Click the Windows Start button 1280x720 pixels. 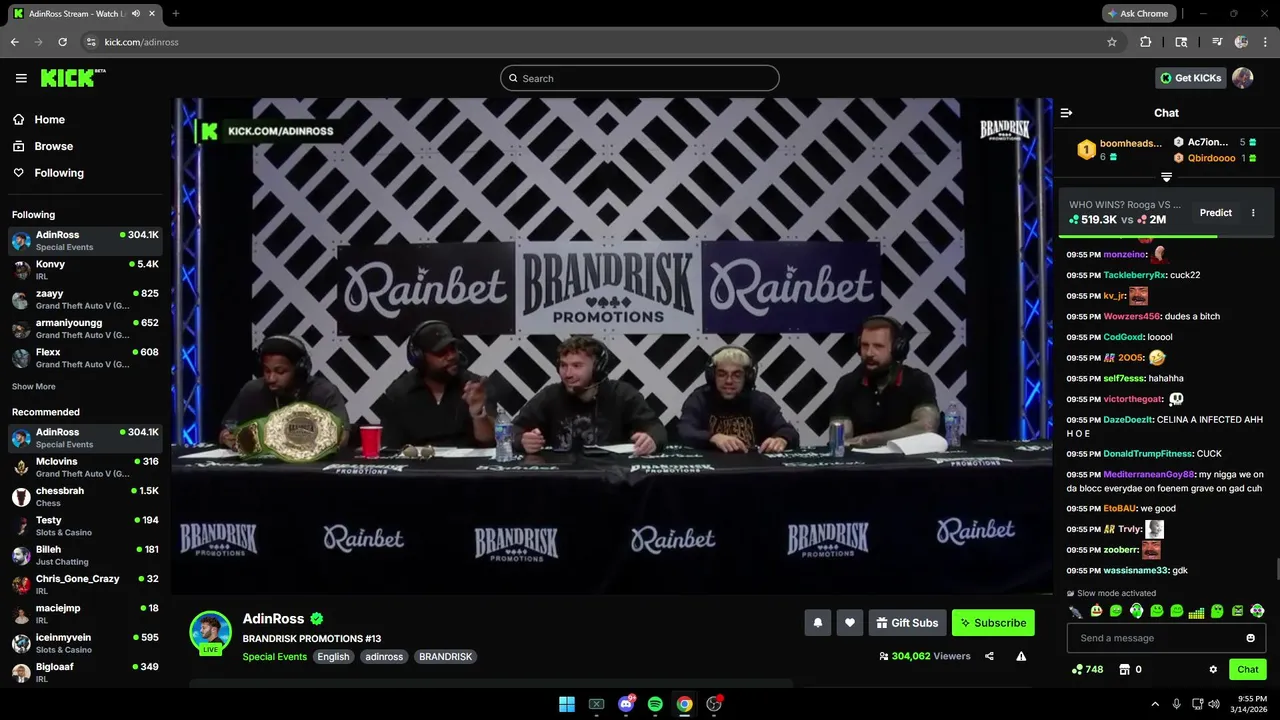(x=567, y=704)
